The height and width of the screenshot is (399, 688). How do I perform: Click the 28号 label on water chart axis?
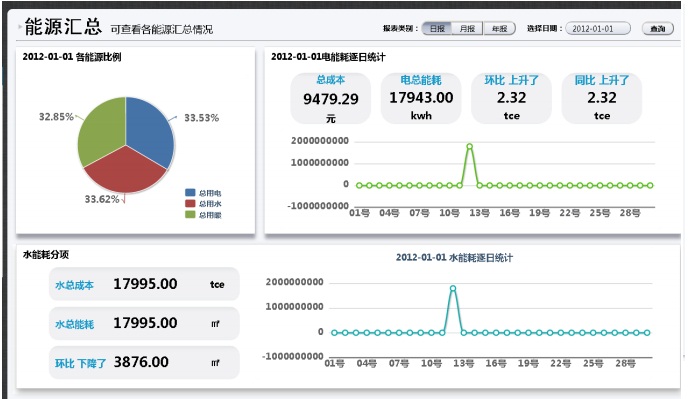tap(625, 363)
